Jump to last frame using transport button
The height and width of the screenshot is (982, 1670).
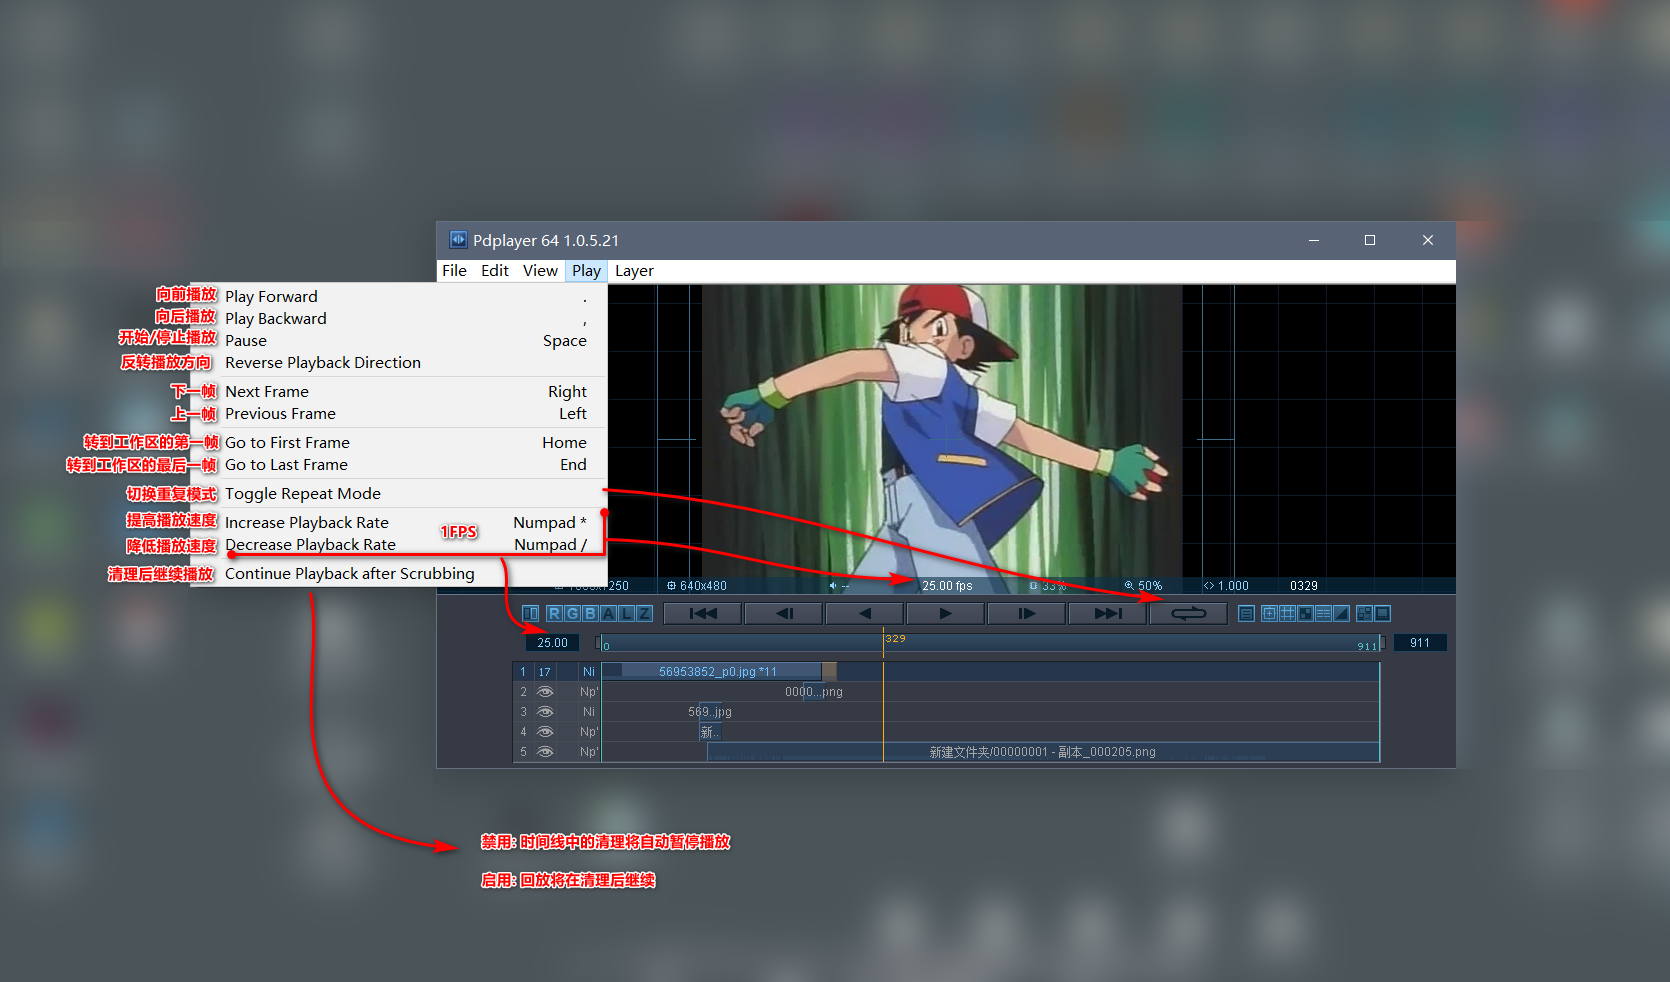click(1107, 614)
